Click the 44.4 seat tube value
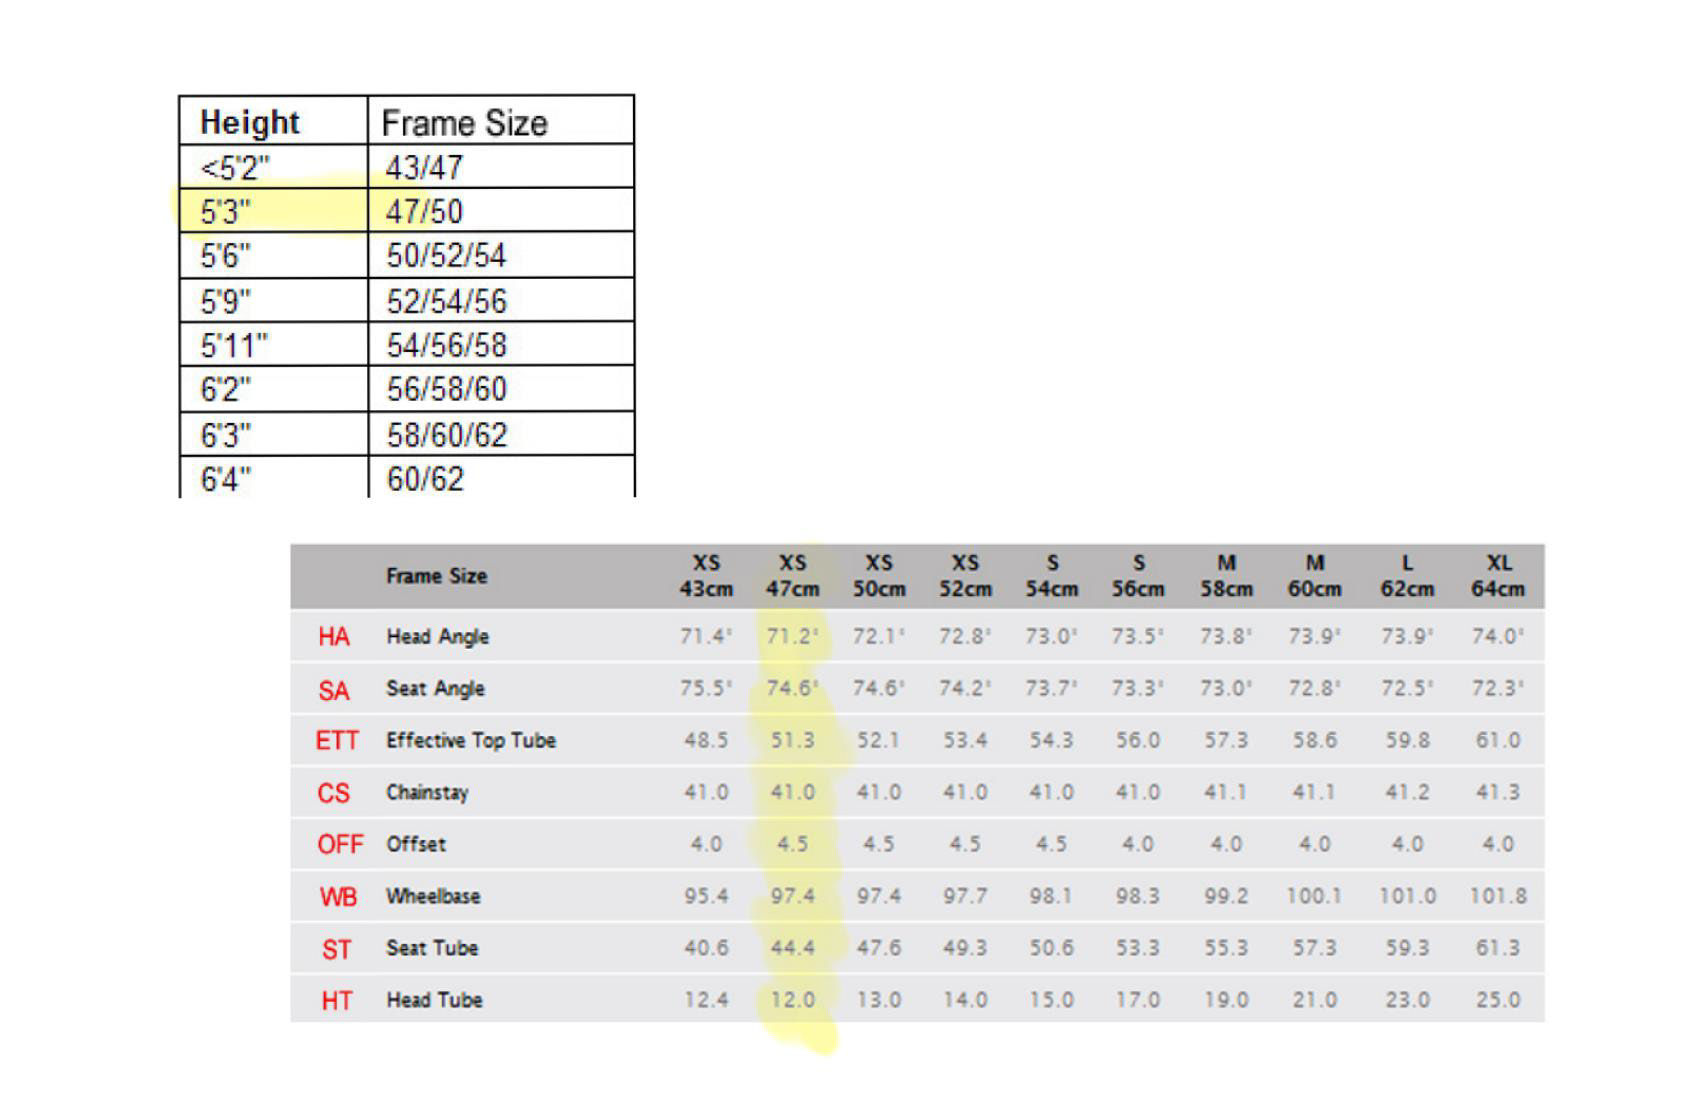Image resolution: width=1700 pixels, height=1100 pixels. click(x=792, y=948)
